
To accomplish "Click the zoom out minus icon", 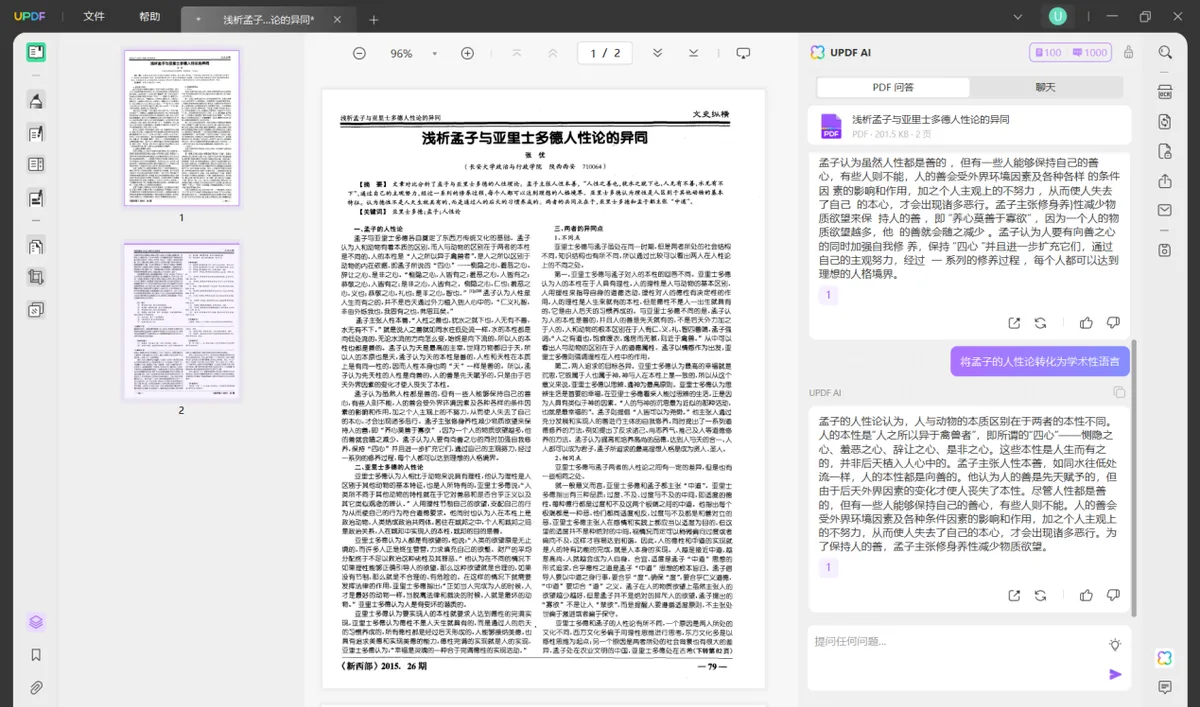I will [359, 53].
